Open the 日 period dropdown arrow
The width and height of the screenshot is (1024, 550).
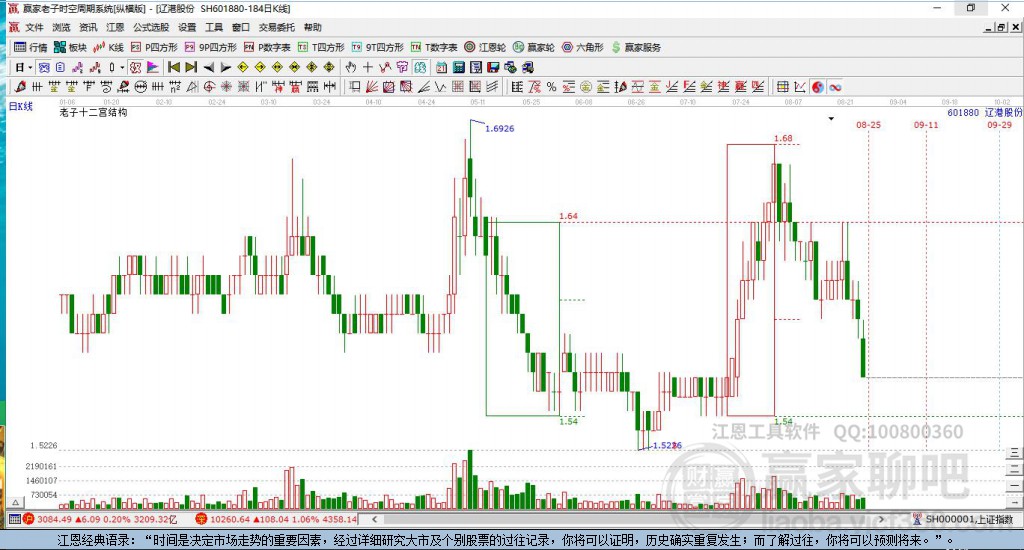click(x=30, y=67)
